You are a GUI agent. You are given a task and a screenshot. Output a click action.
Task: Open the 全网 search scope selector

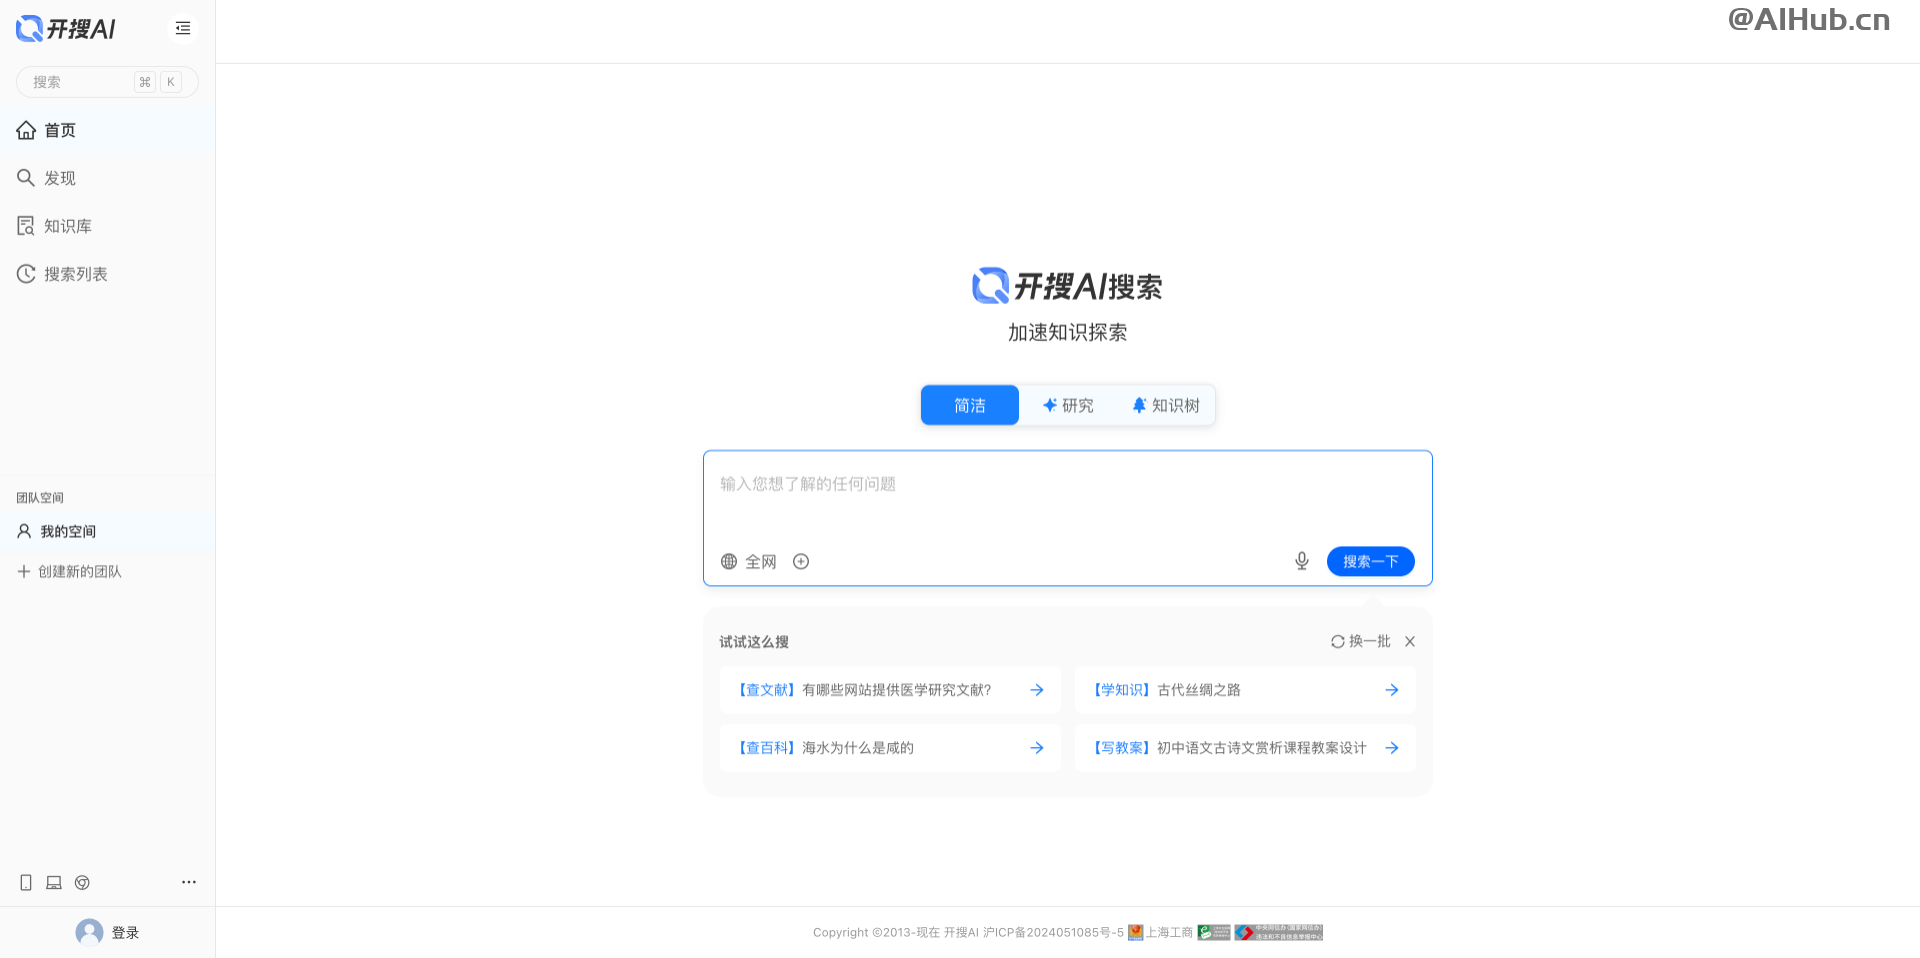point(749,561)
